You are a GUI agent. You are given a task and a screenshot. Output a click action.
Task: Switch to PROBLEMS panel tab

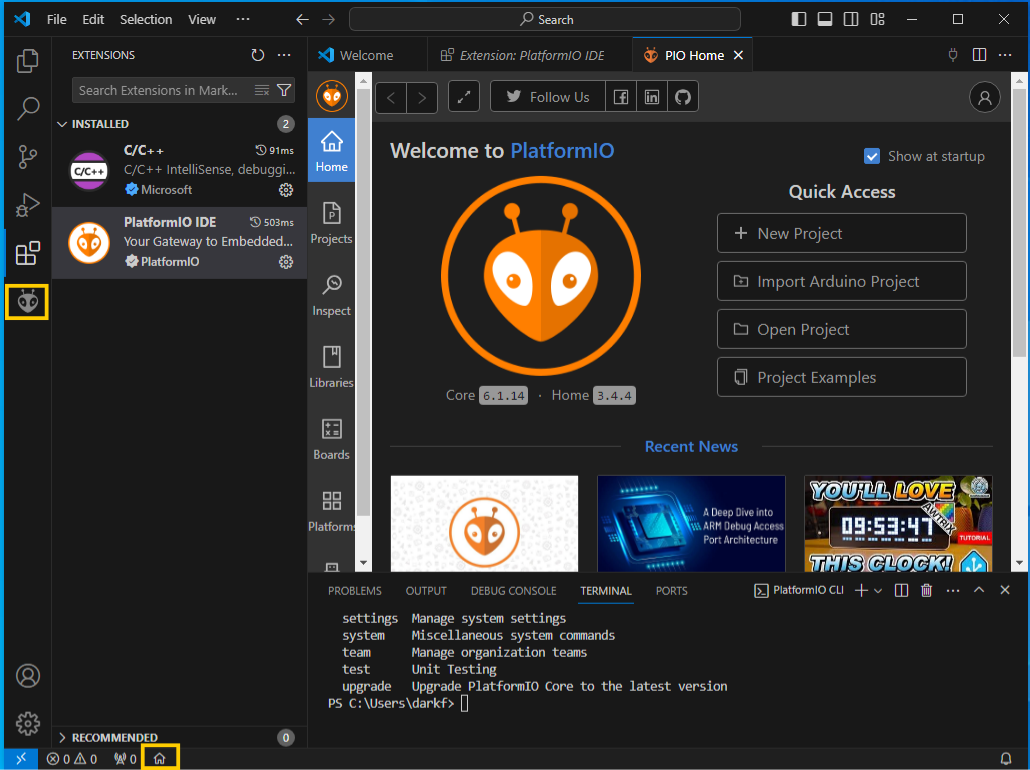click(x=355, y=591)
